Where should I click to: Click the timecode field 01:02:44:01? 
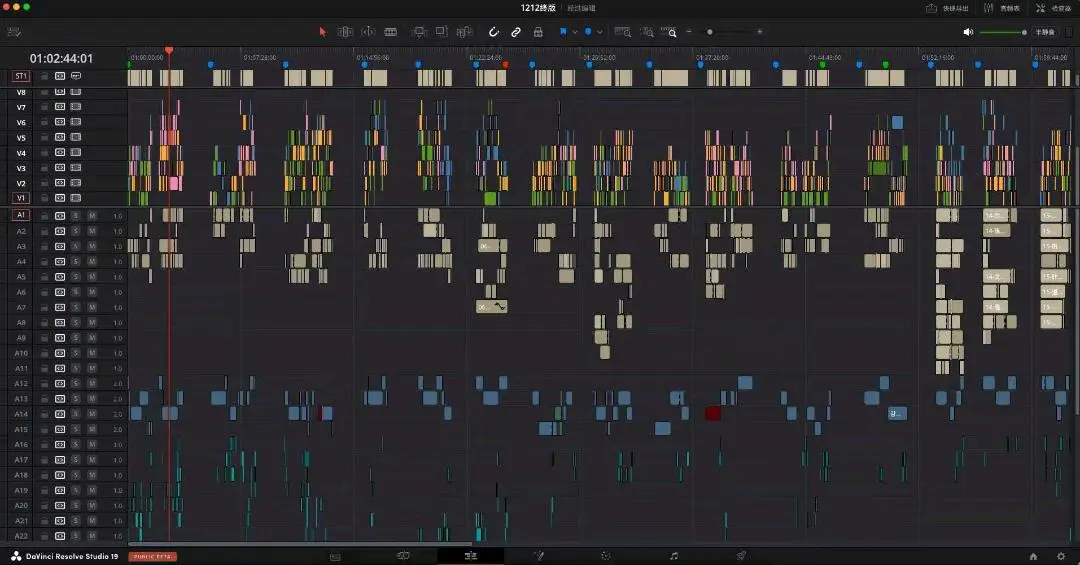(61, 59)
